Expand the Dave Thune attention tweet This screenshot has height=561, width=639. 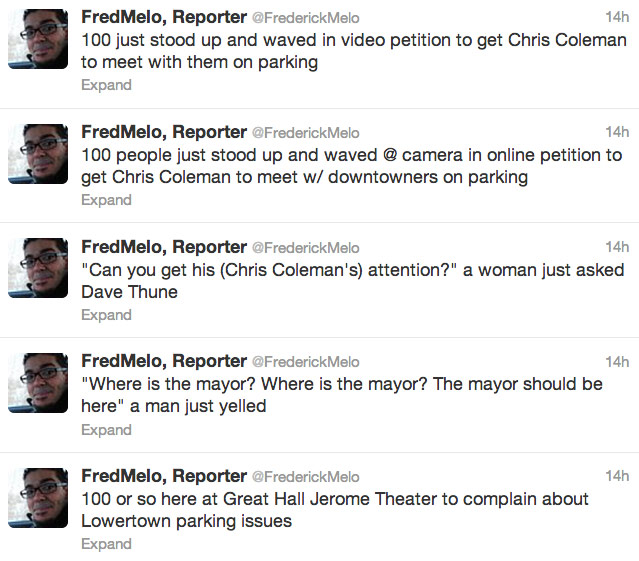pyautogui.click(x=106, y=315)
